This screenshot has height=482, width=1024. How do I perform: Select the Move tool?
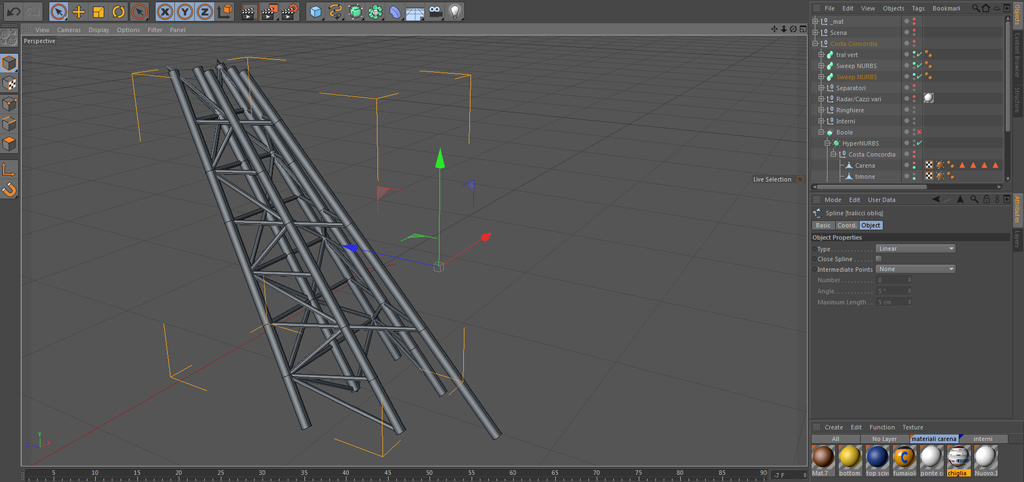[x=78, y=11]
